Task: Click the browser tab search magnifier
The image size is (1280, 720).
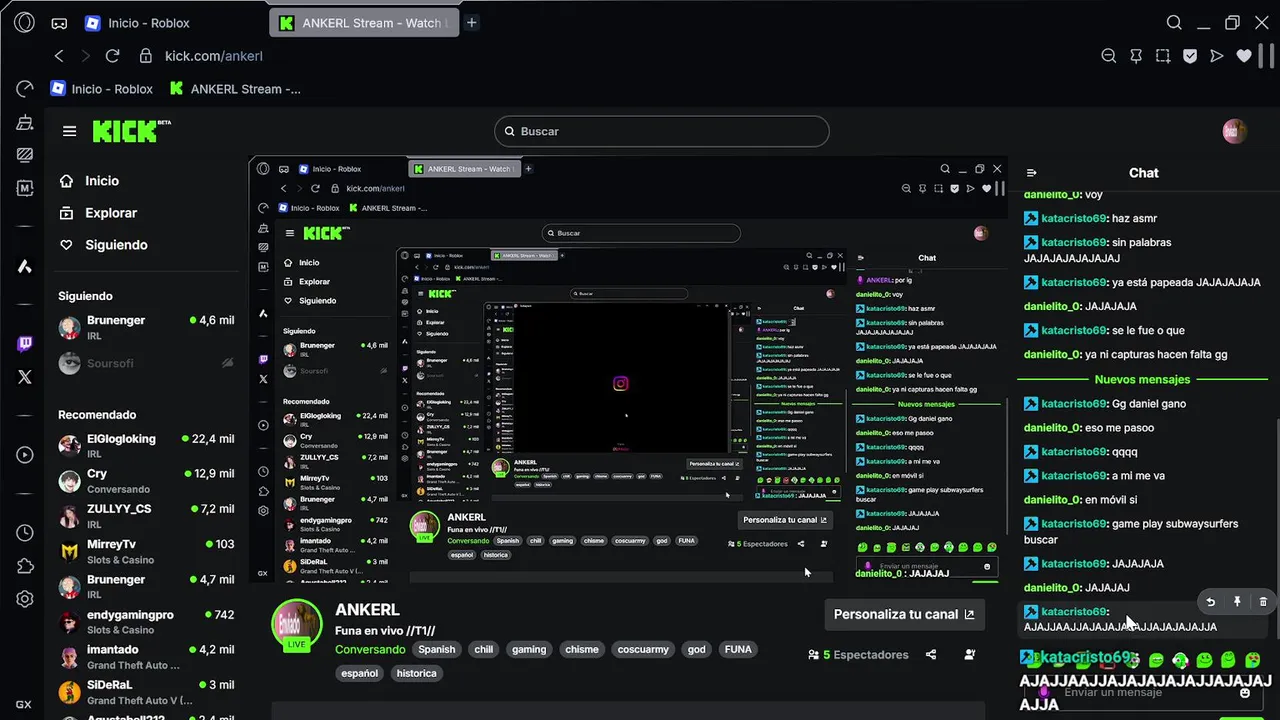Action: click(1175, 23)
